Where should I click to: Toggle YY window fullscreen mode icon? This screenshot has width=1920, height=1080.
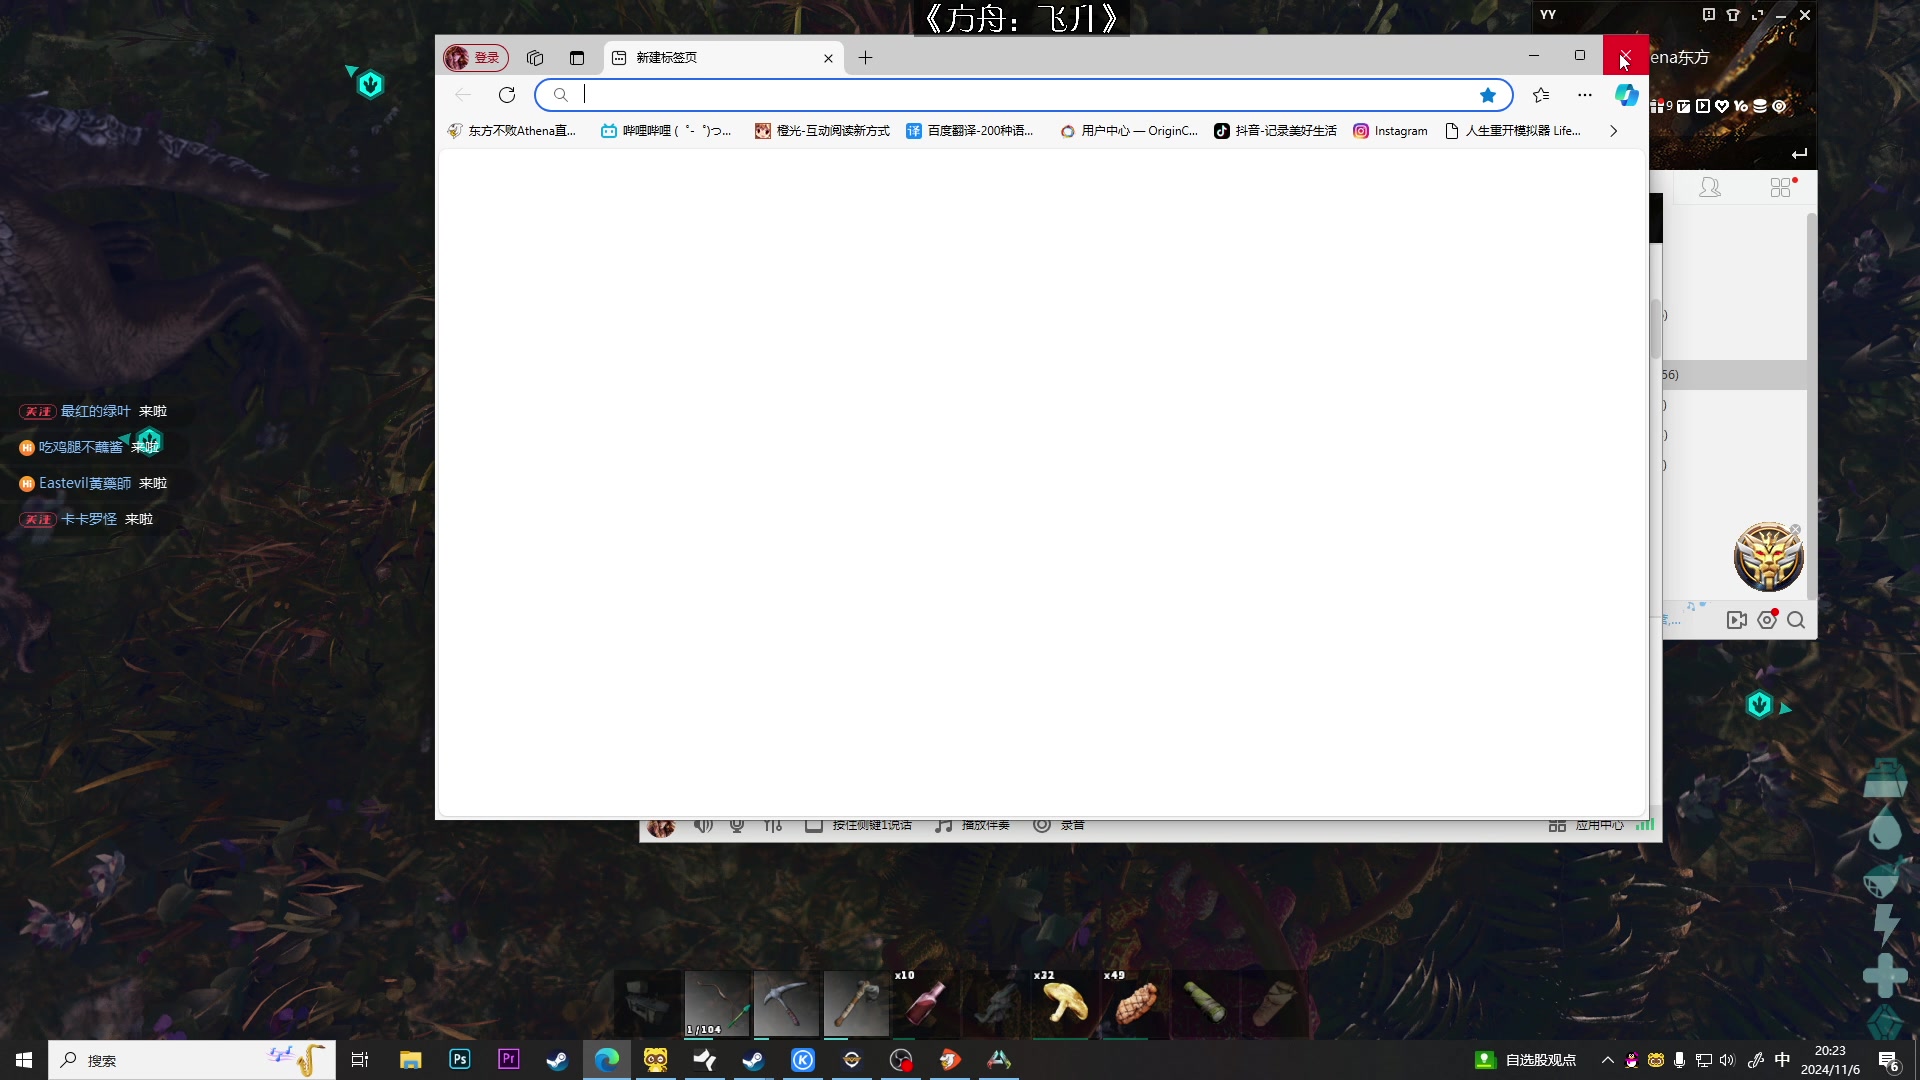pyautogui.click(x=1757, y=15)
